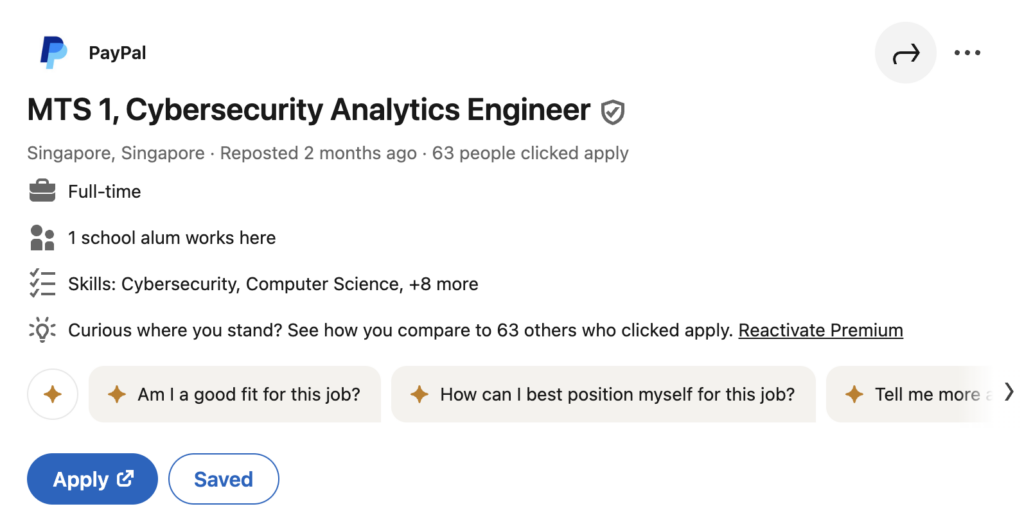Expand next AI suggestions with right chevron
The height and width of the screenshot is (520, 1024).
tap(1009, 392)
